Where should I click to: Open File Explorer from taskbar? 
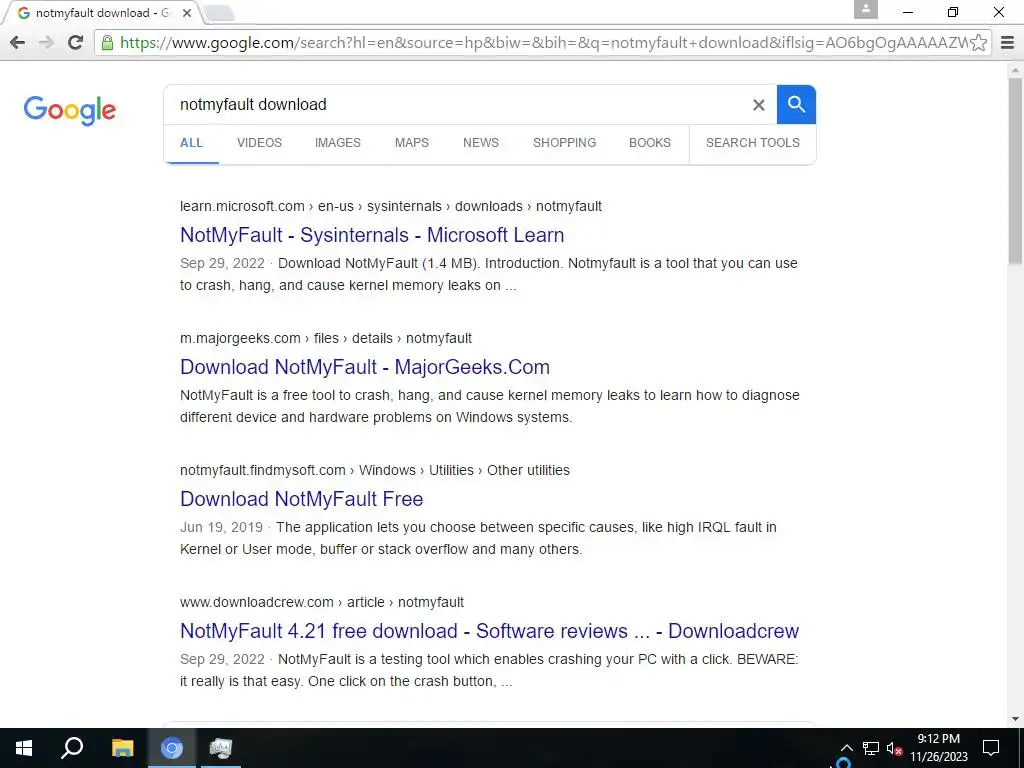[x=122, y=748]
